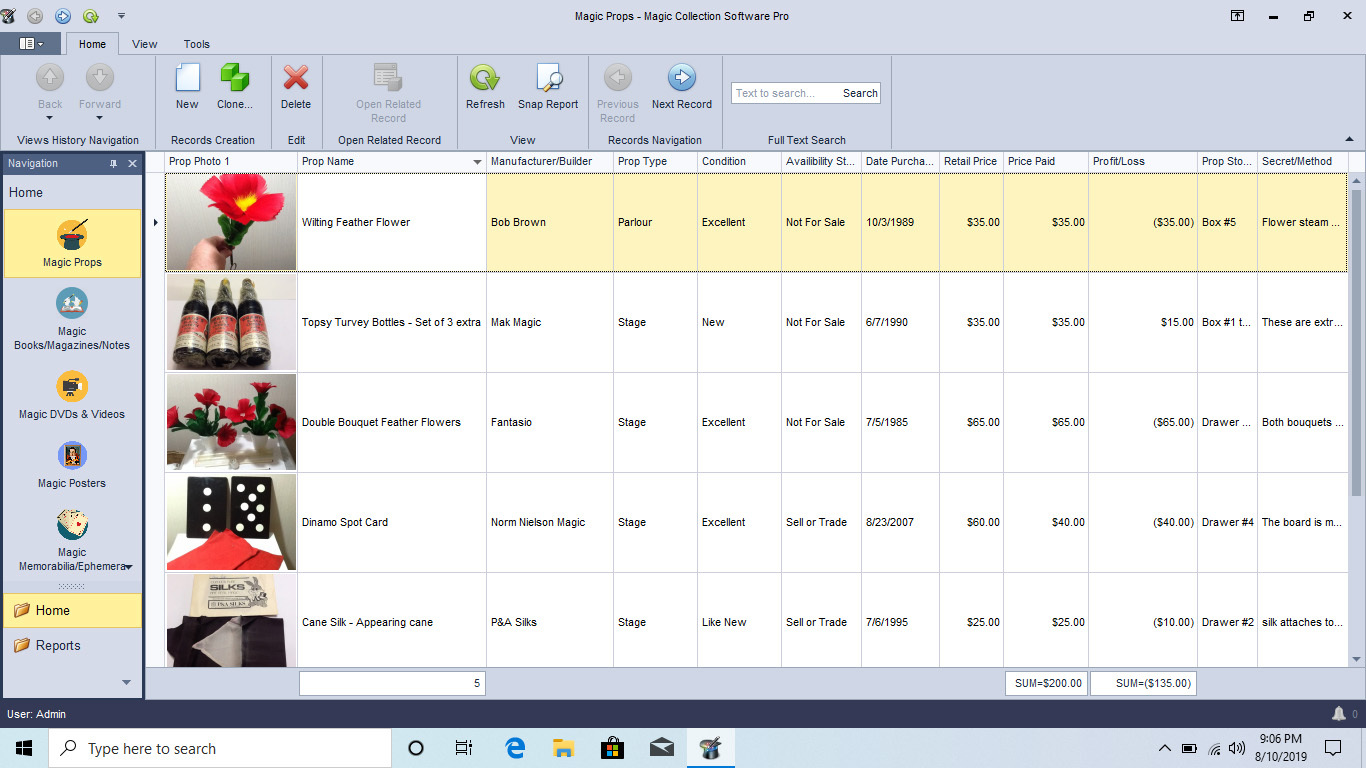Select the Reports navigation group
The image size is (1366, 768).
pos(72,645)
